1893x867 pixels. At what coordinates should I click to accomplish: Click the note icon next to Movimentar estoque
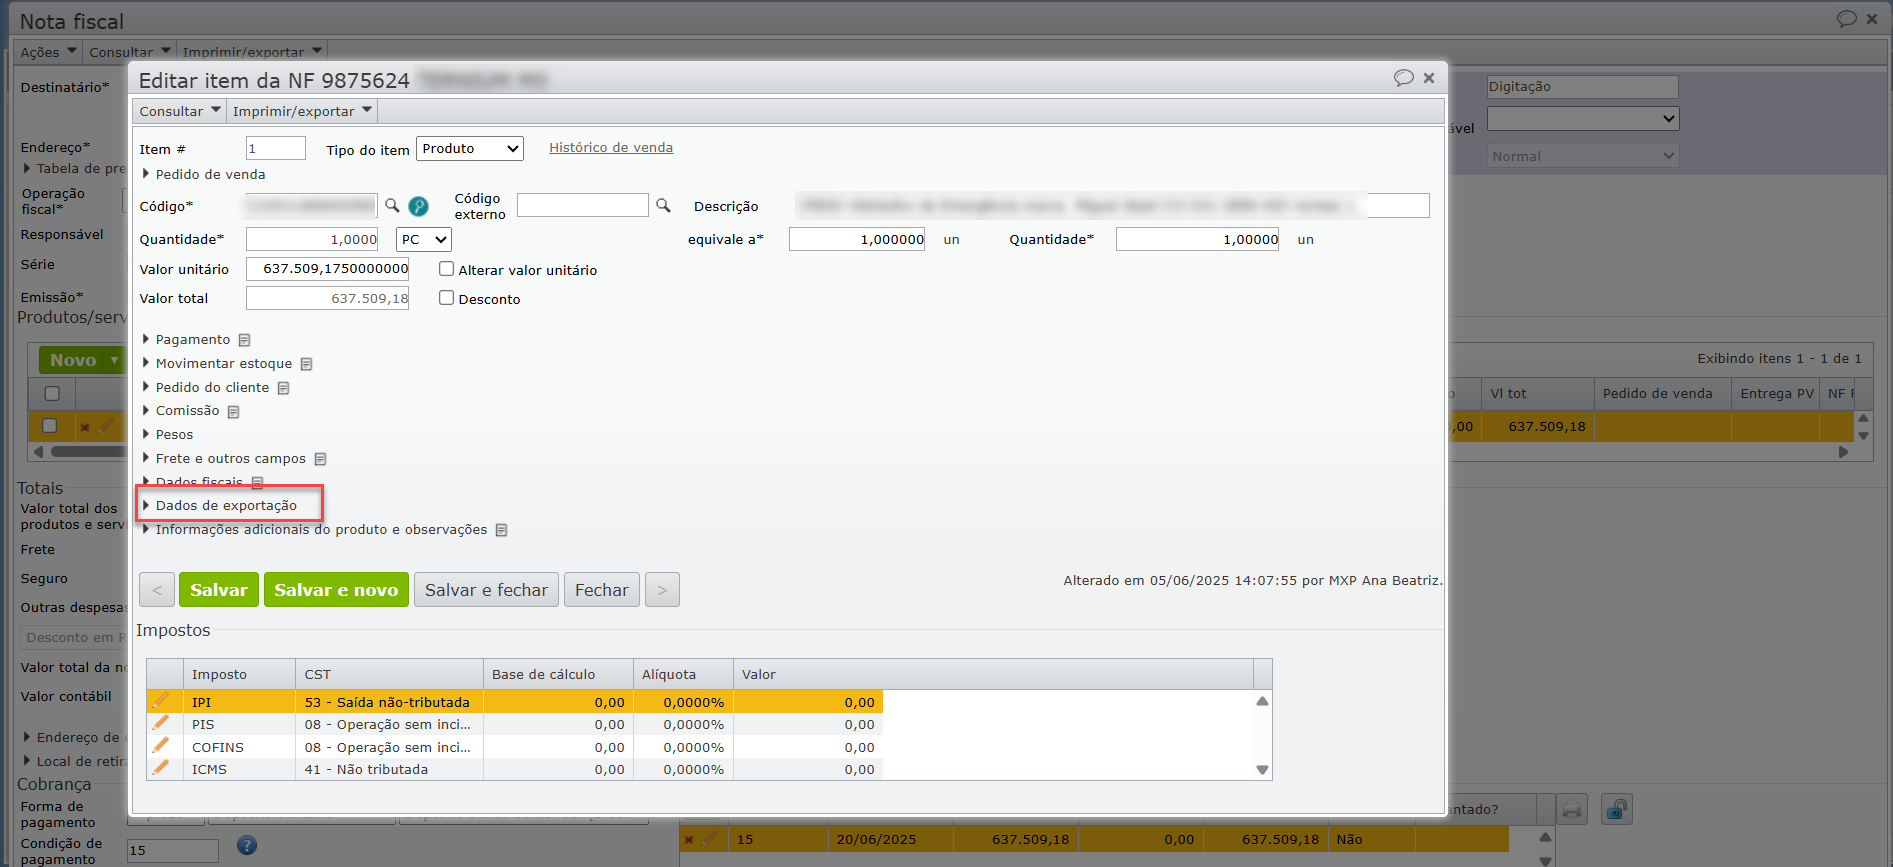[x=306, y=364]
